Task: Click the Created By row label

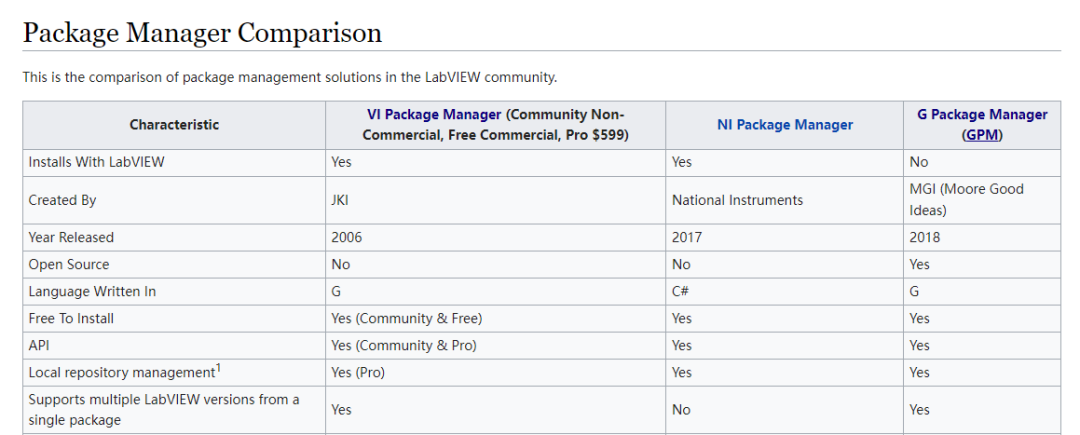Action: point(62,200)
